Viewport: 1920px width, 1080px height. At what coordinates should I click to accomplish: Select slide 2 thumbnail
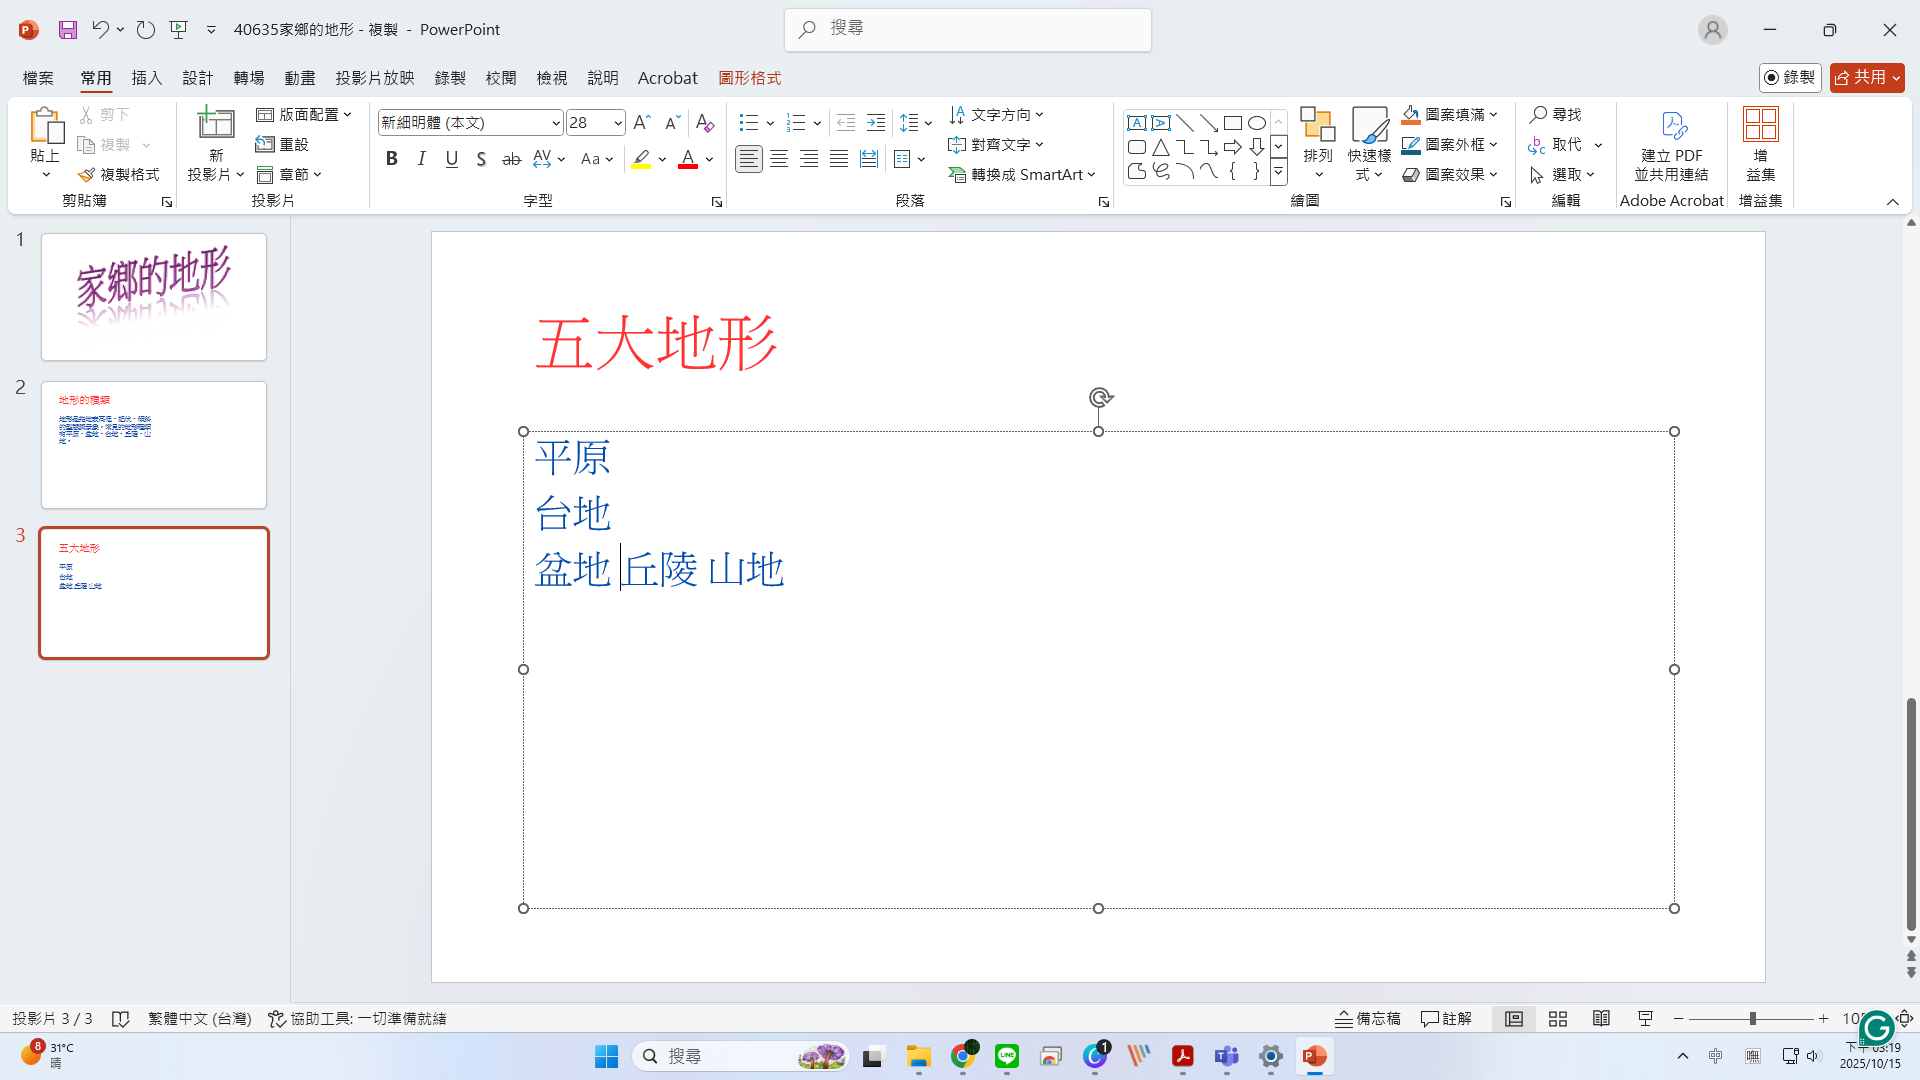tap(154, 444)
